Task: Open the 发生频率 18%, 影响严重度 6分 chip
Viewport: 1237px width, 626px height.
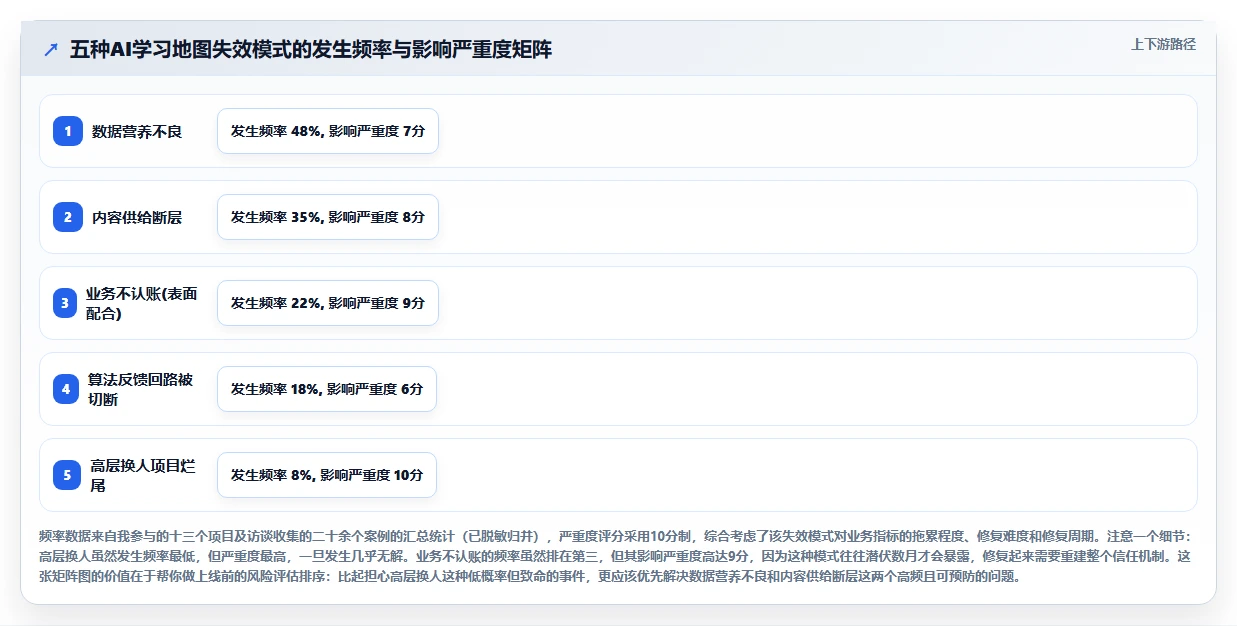Action: (x=327, y=389)
